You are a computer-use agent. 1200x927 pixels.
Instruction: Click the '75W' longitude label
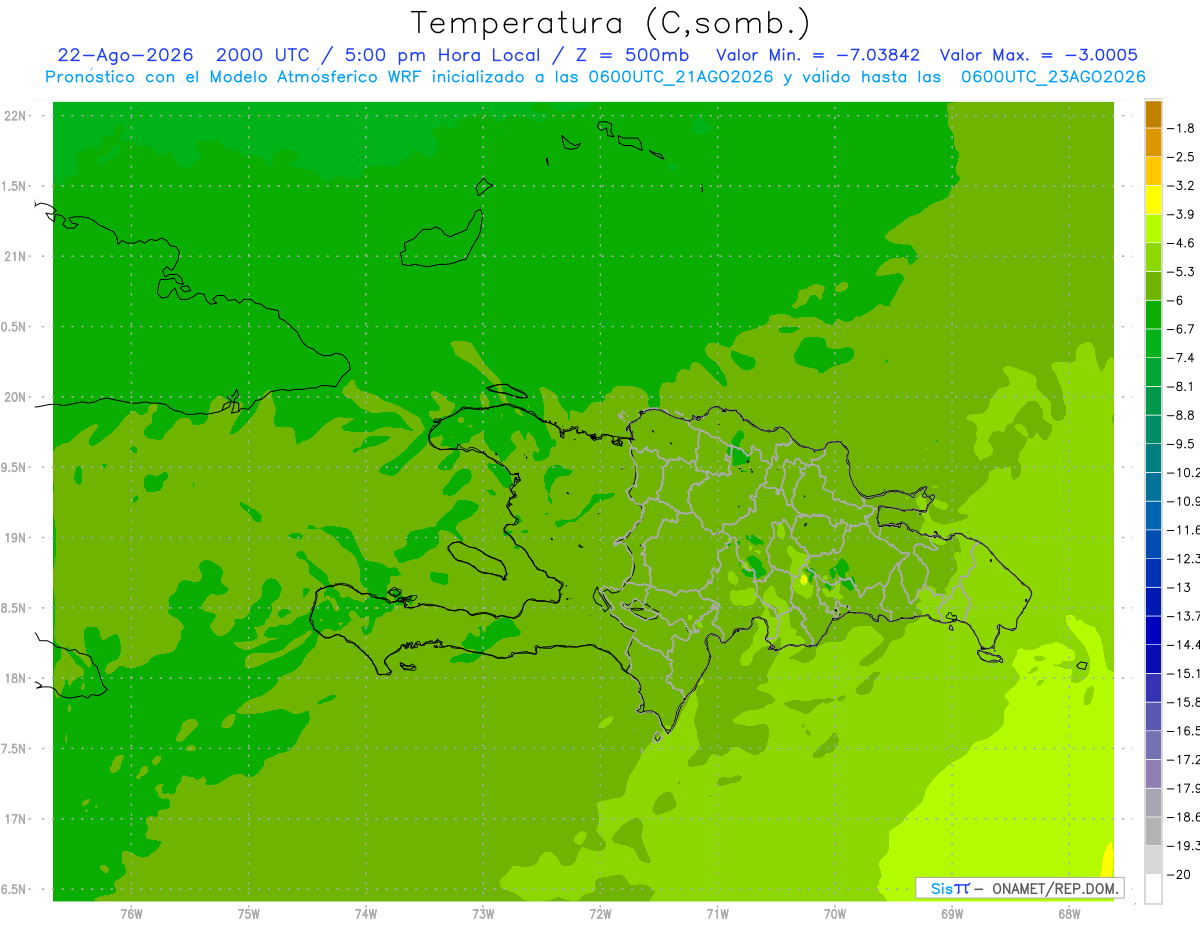[249, 914]
